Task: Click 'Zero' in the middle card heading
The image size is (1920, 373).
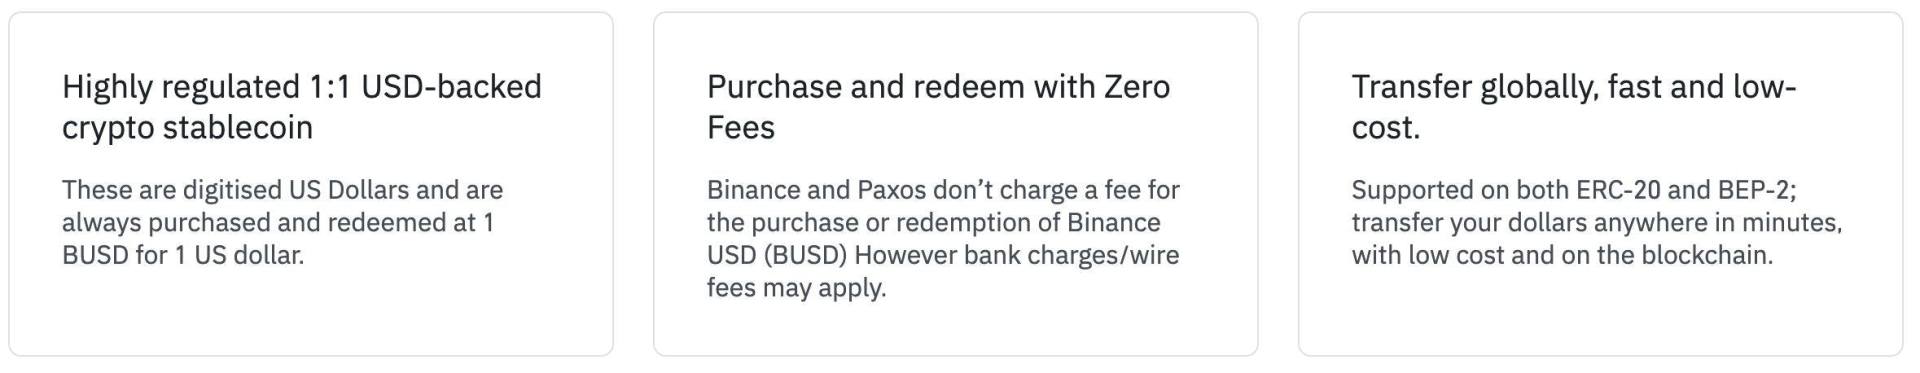Action: pos(1137,87)
